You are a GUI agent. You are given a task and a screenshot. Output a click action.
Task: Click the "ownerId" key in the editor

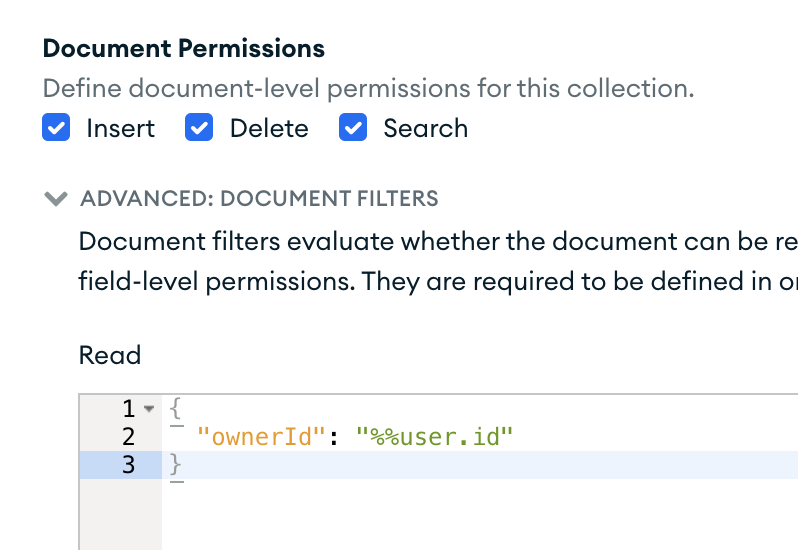click(x=255, y=437)
